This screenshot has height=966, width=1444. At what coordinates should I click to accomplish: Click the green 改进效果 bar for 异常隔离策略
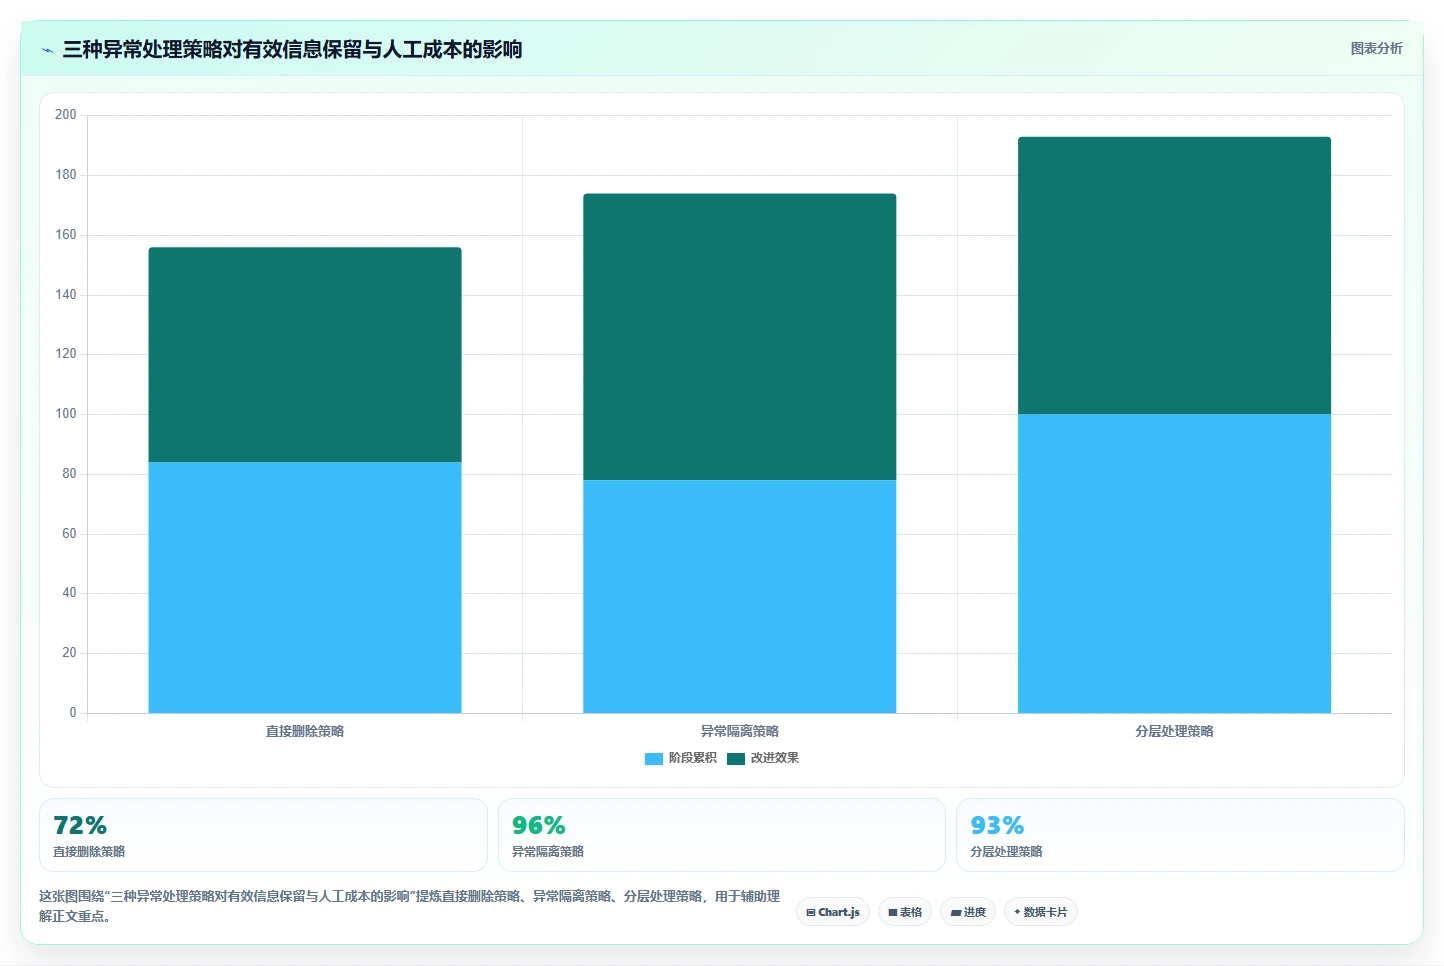click(x=740, y=337)
